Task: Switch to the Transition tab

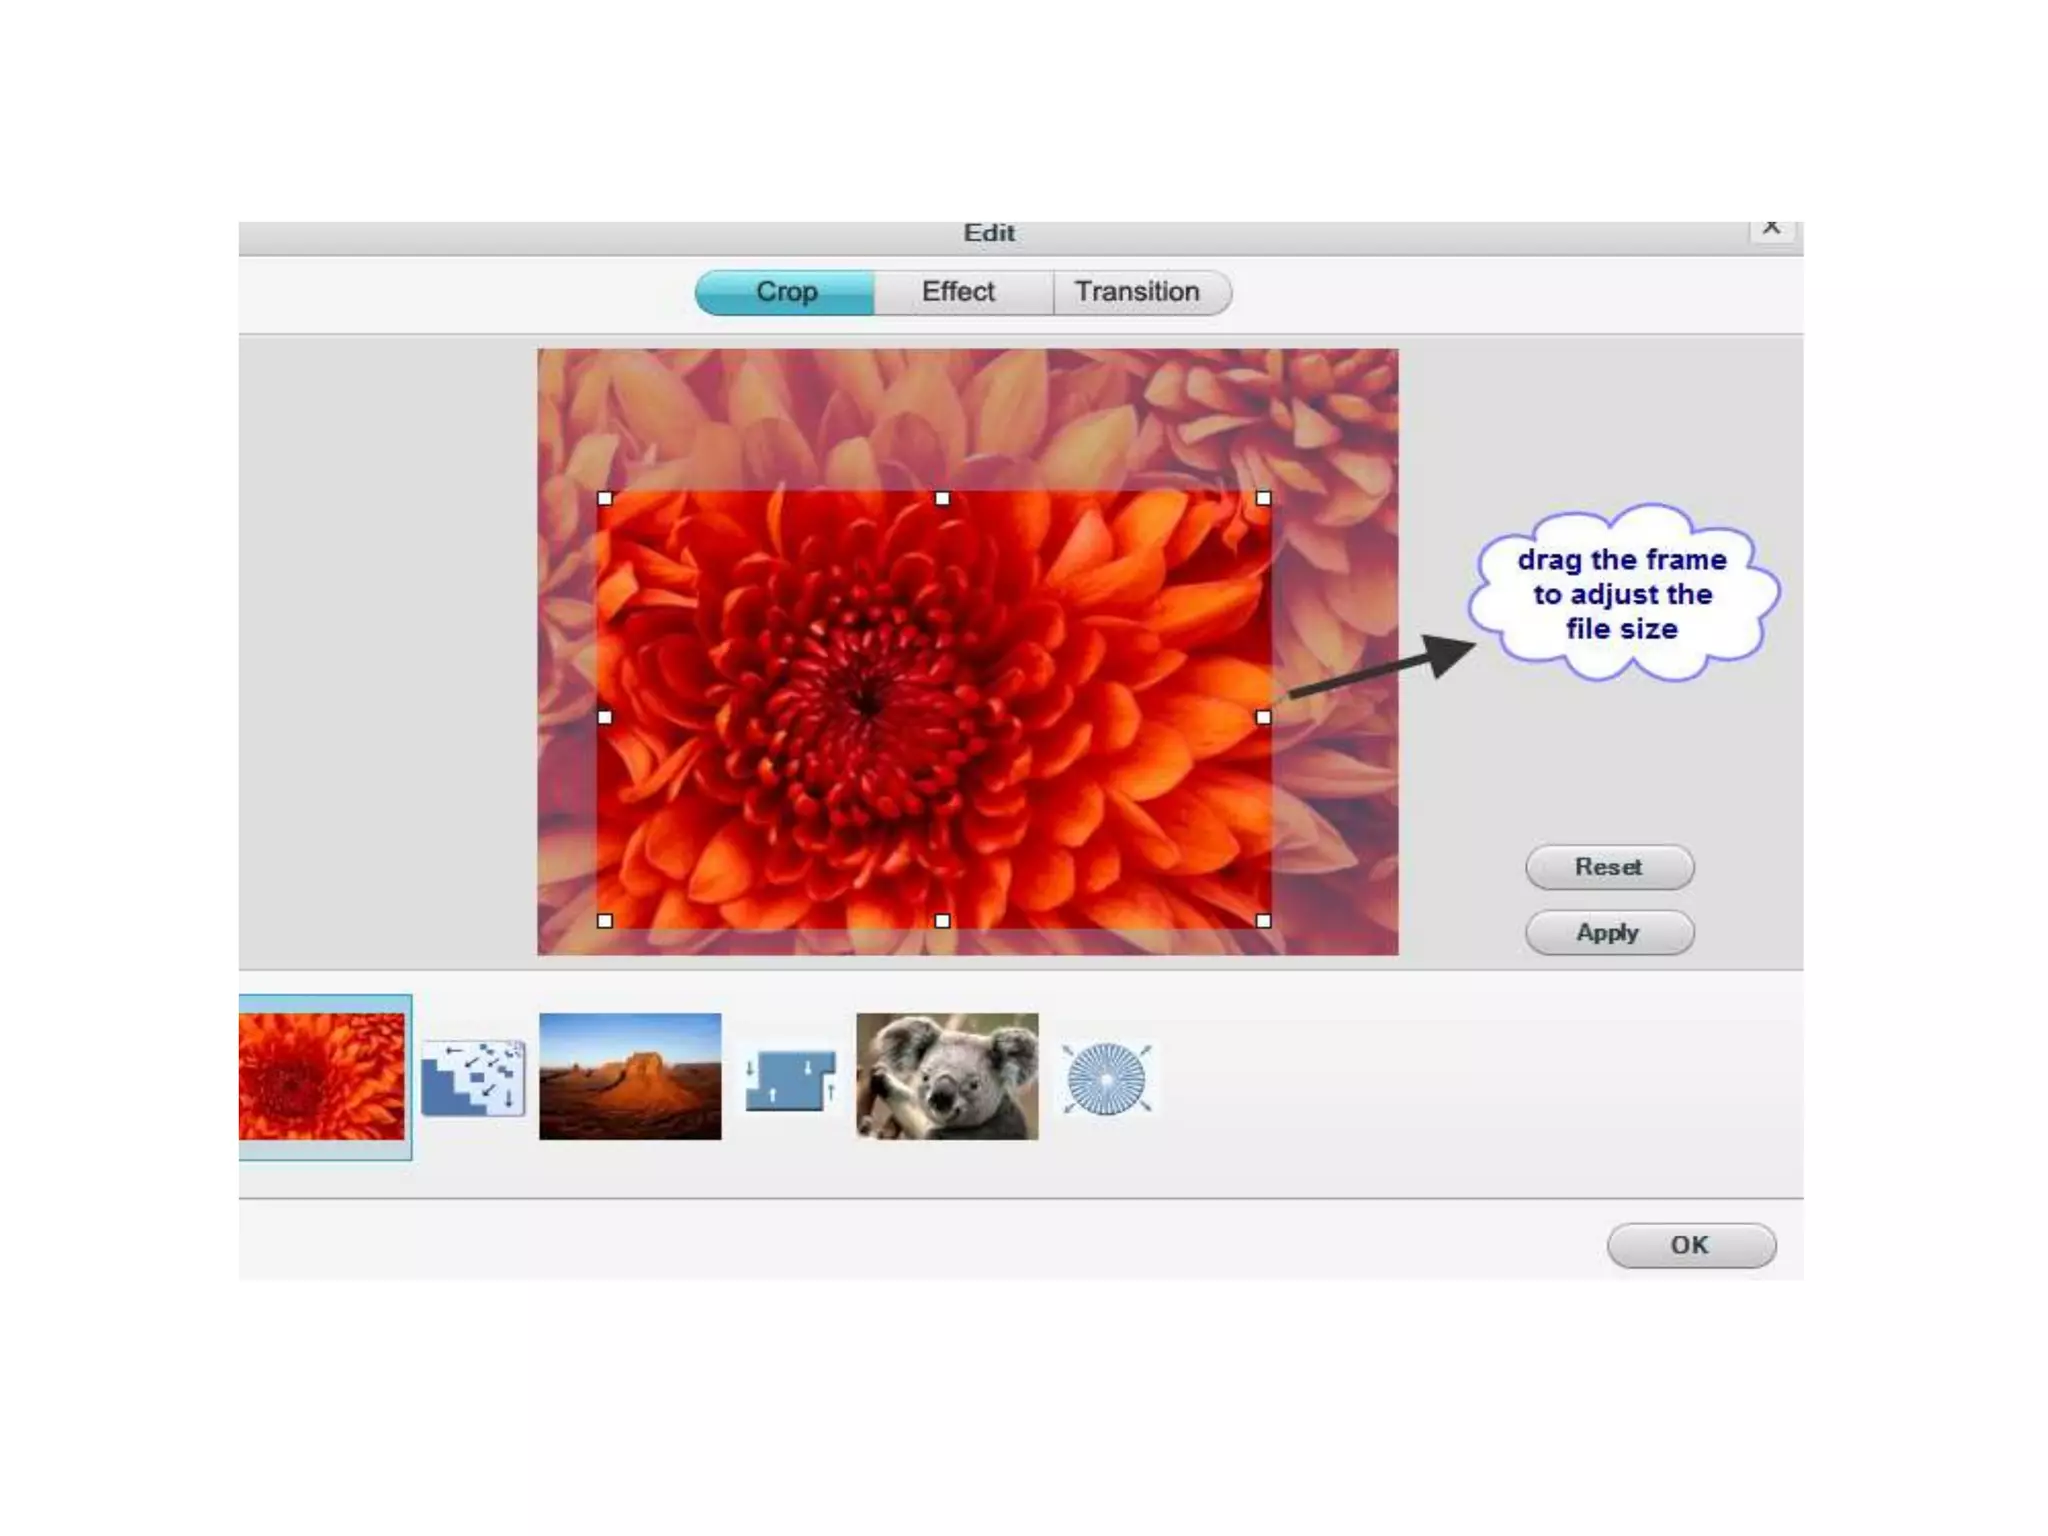Action: click(1137, 292)
